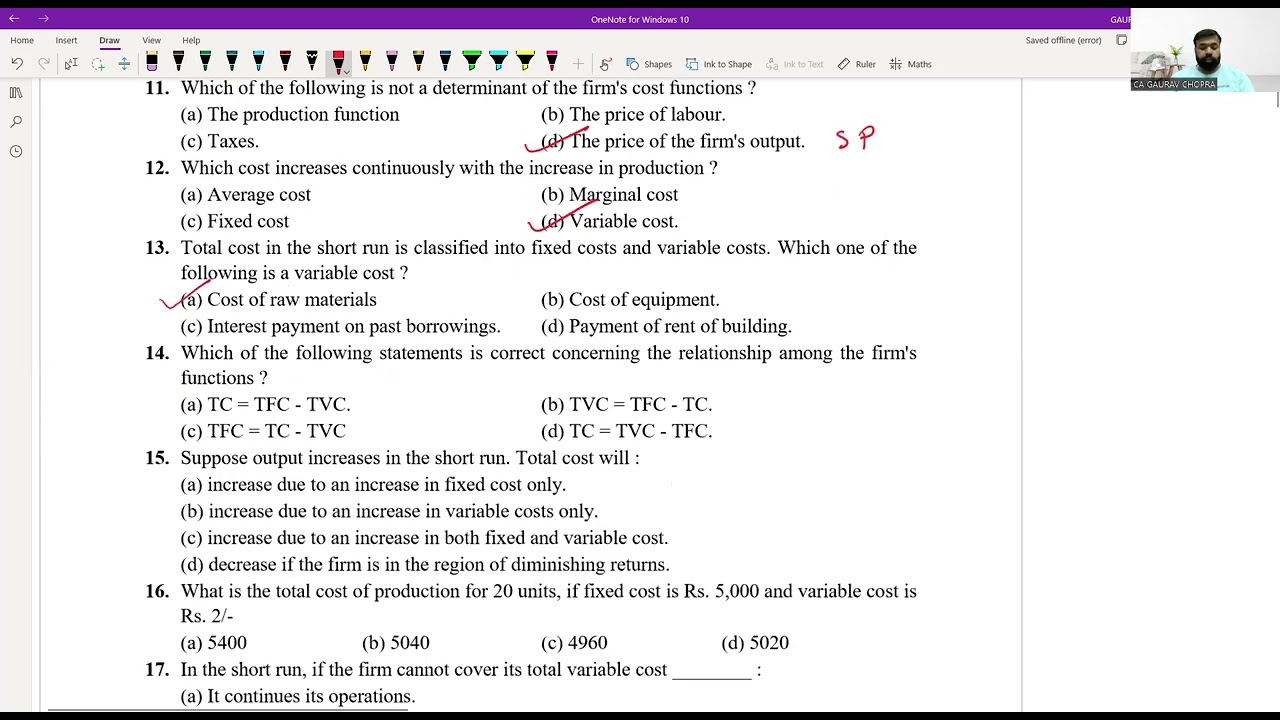This screenshot has width=1280, height=720.
Task: Click the 'Saved offline (error)' status
Action: [x=1063, y=40]
